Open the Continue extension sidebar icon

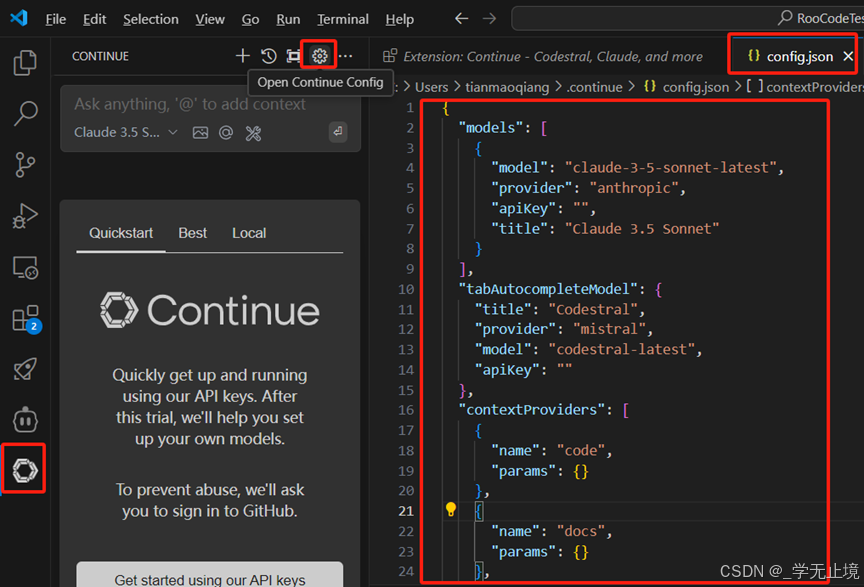click(25, 470)
